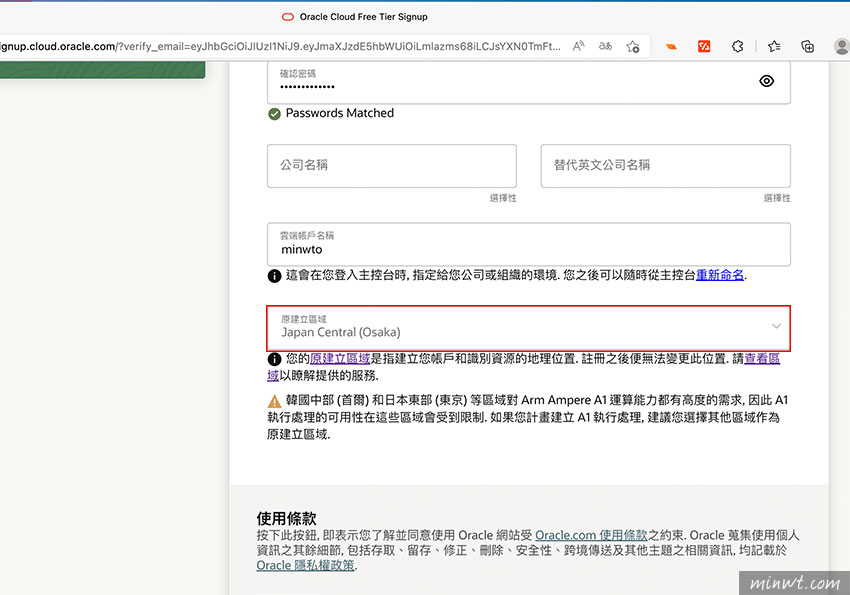Screen dimensions: 850x595
Task: Open the Collections icon
Action: click(807, 47)
